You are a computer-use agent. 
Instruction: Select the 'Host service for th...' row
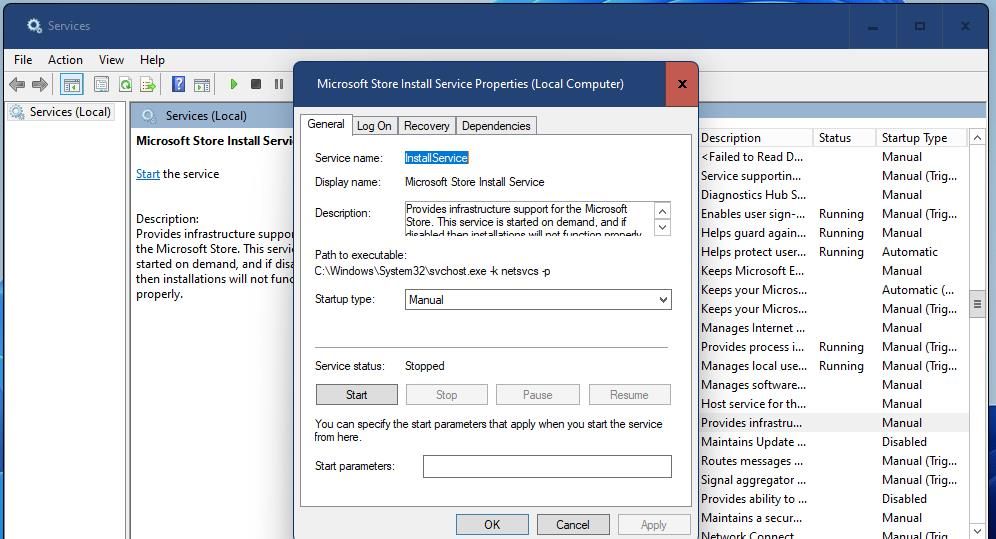click(833, 404)
